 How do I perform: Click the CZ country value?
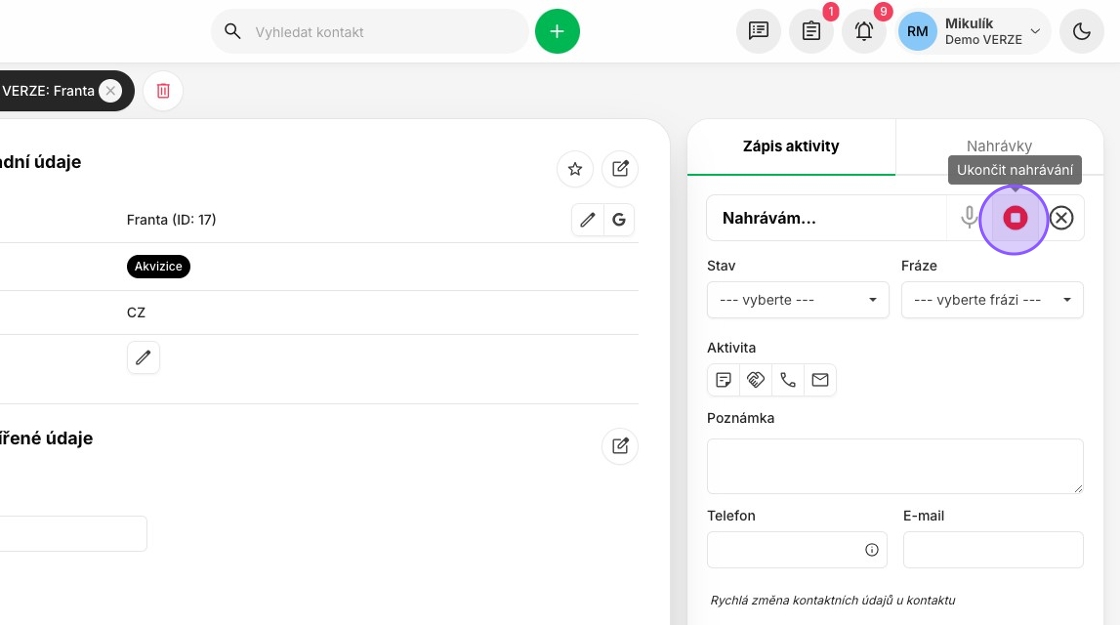136,313
